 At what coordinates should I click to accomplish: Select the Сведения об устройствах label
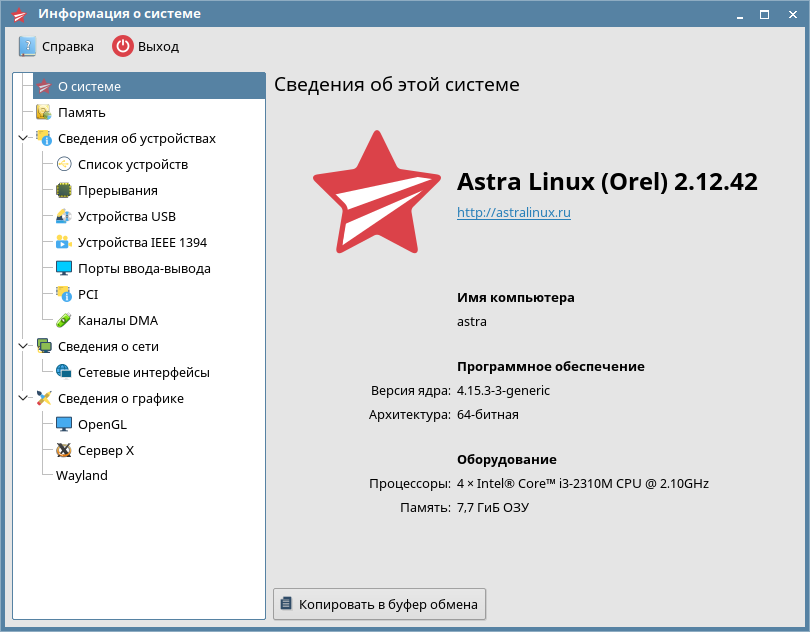(x=137, y=138)
